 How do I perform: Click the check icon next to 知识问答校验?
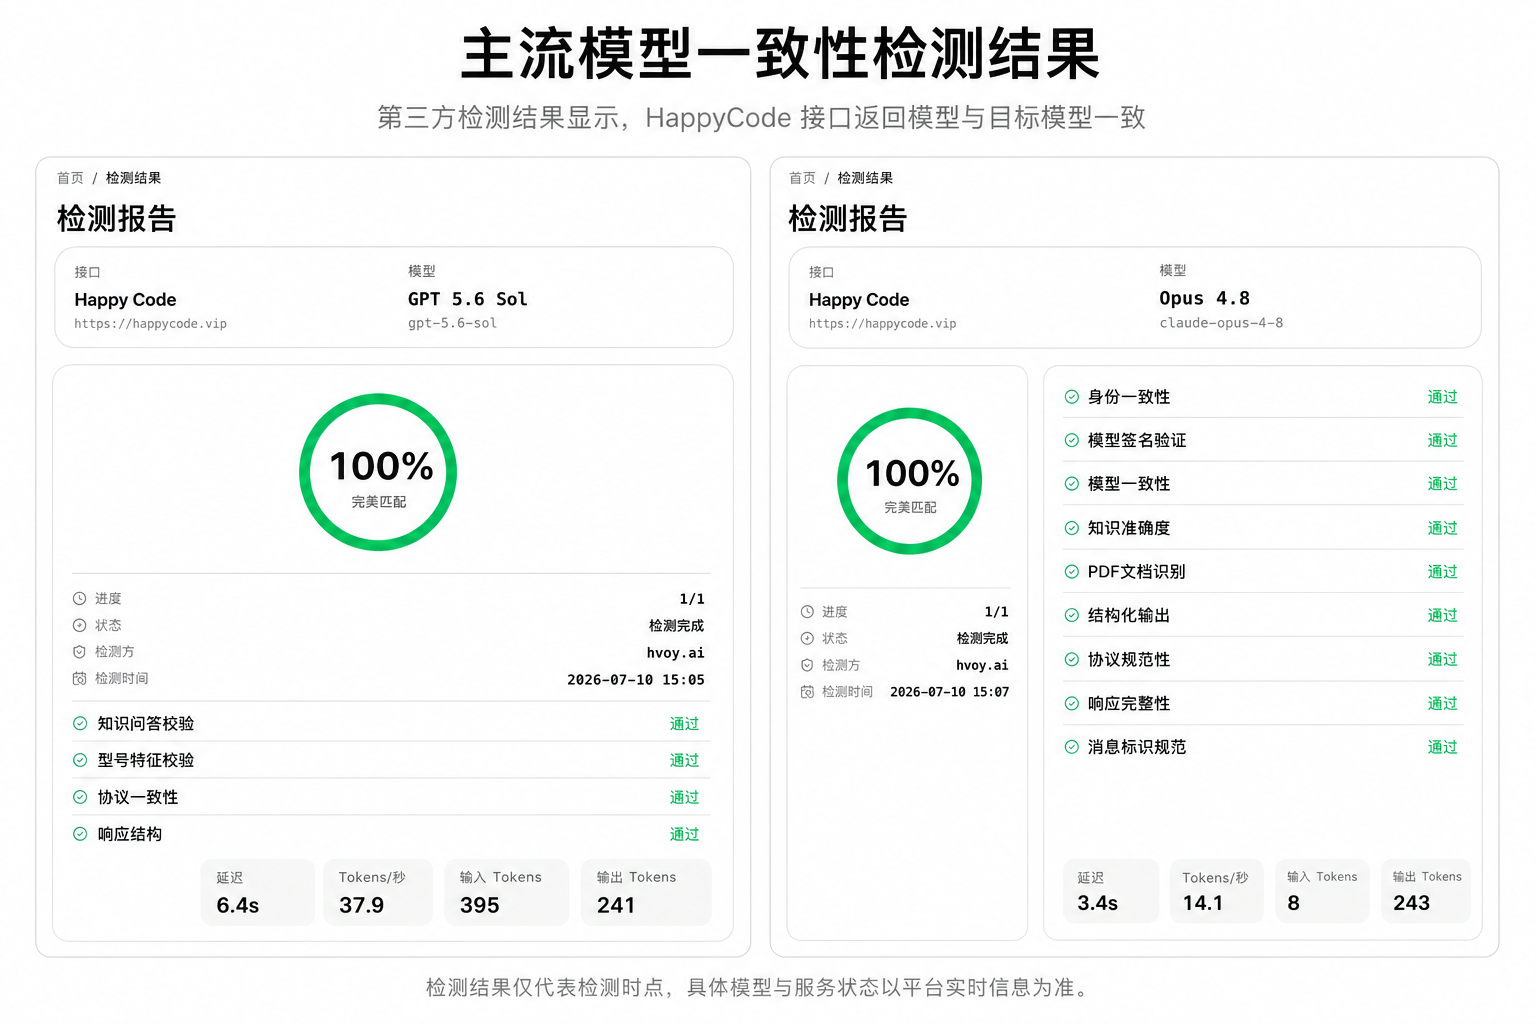click(x=80, y=723)
